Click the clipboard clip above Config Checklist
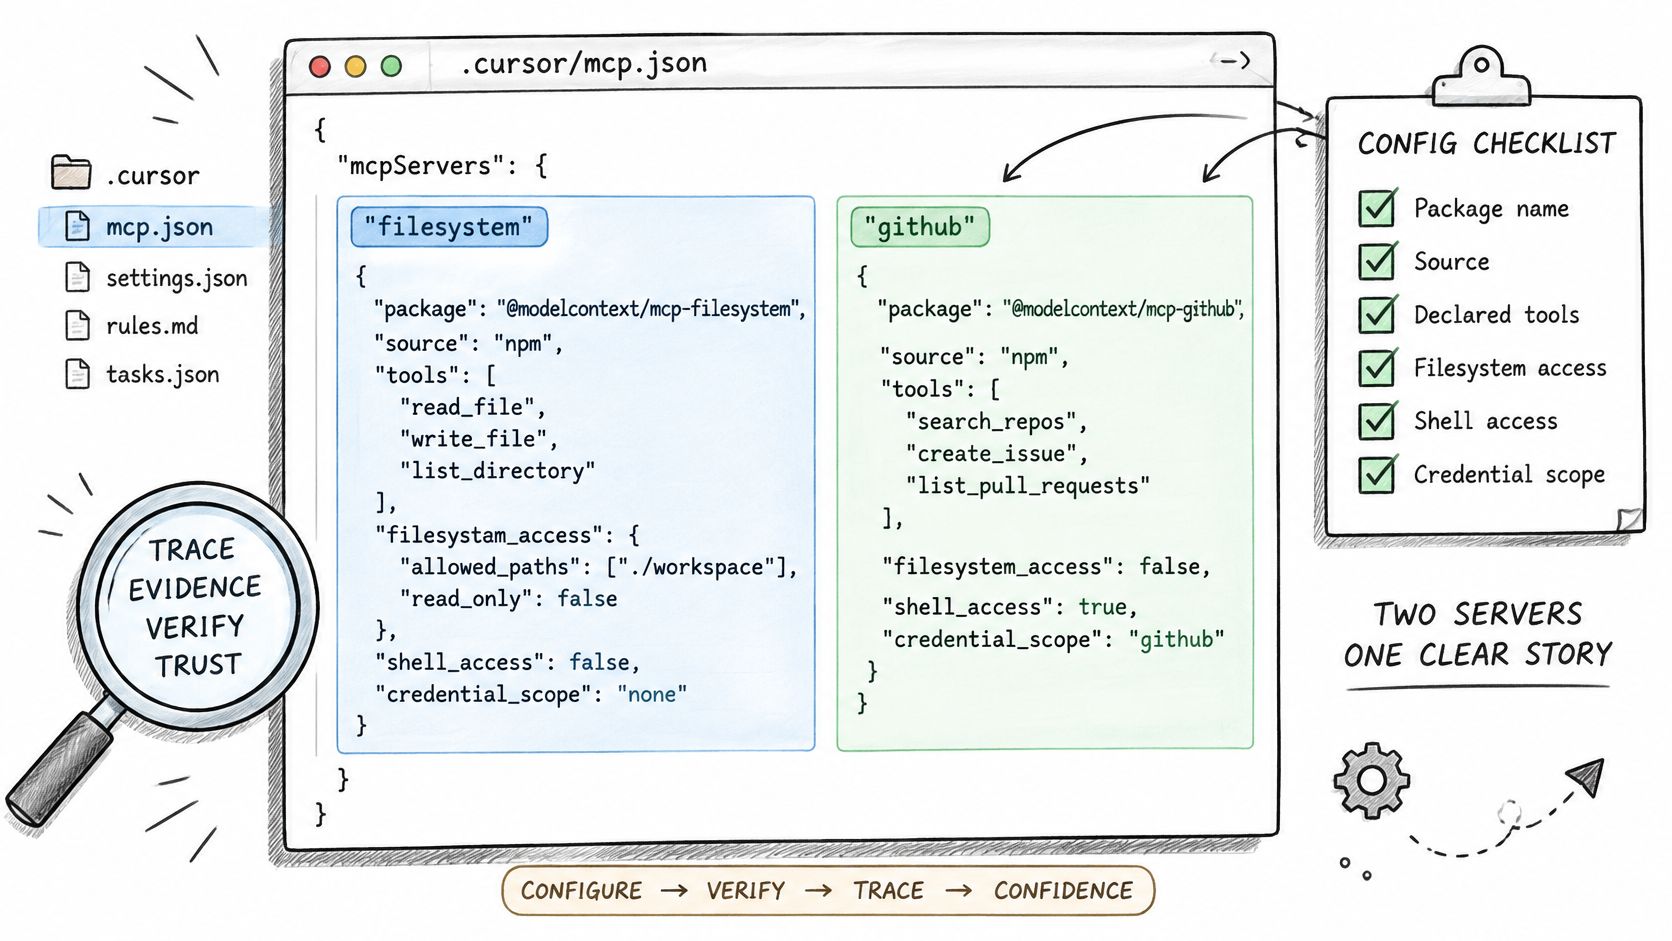1672x941 pixels. click(x=1481, y=76)
